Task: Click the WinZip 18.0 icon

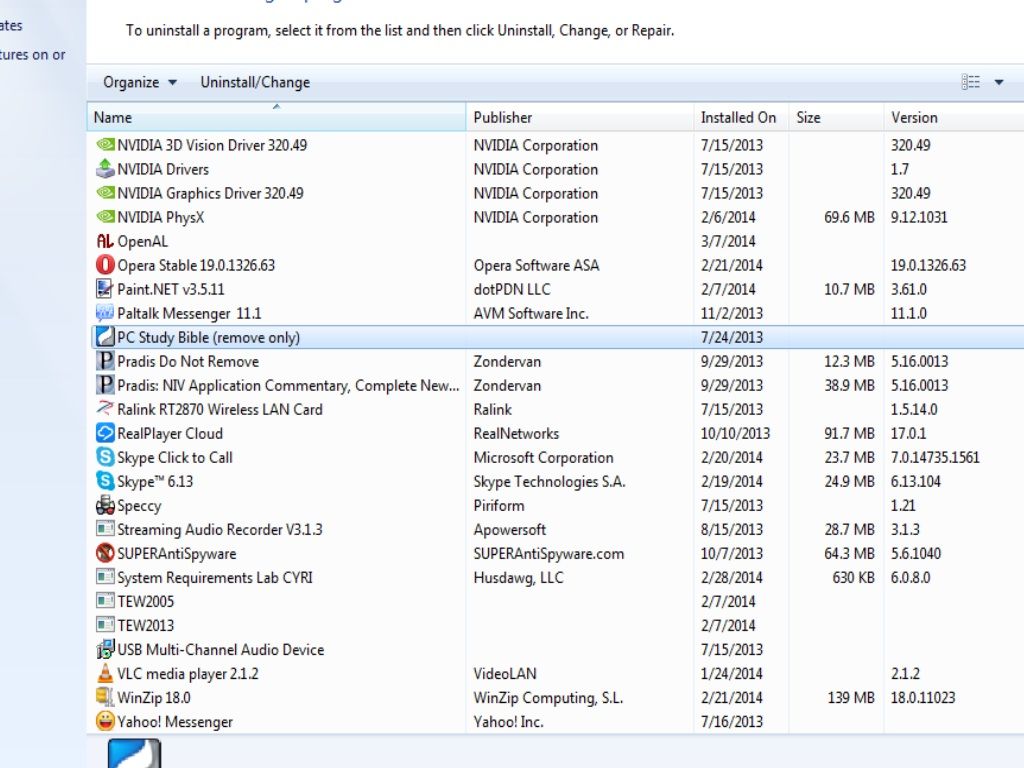Action: click(x=105, y=698)
